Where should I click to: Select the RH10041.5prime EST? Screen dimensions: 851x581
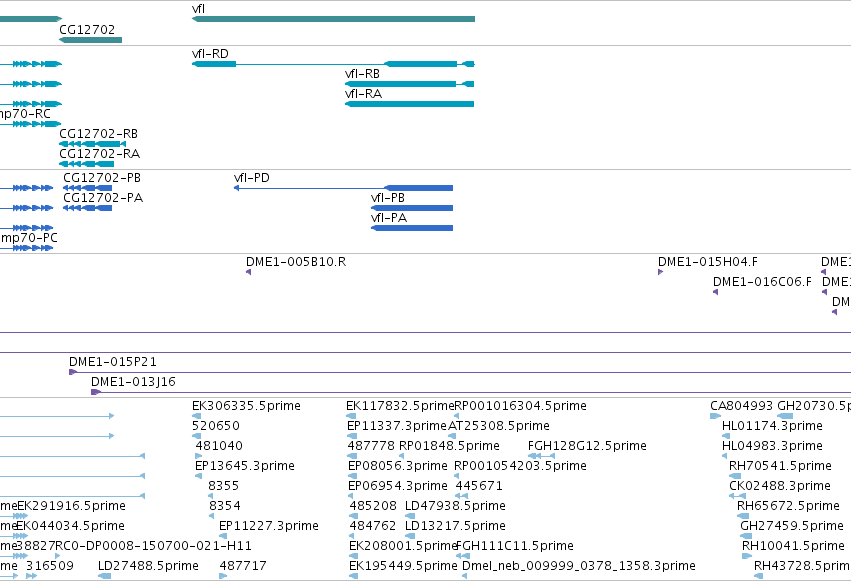point(747,556)
